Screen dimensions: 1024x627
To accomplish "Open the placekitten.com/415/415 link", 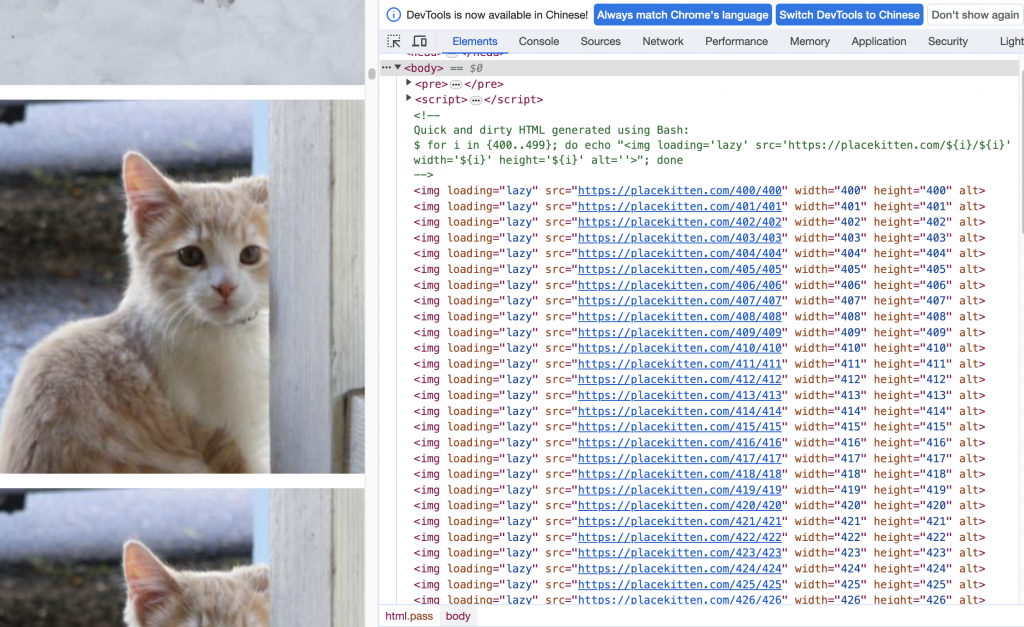I will click(679, 426).
